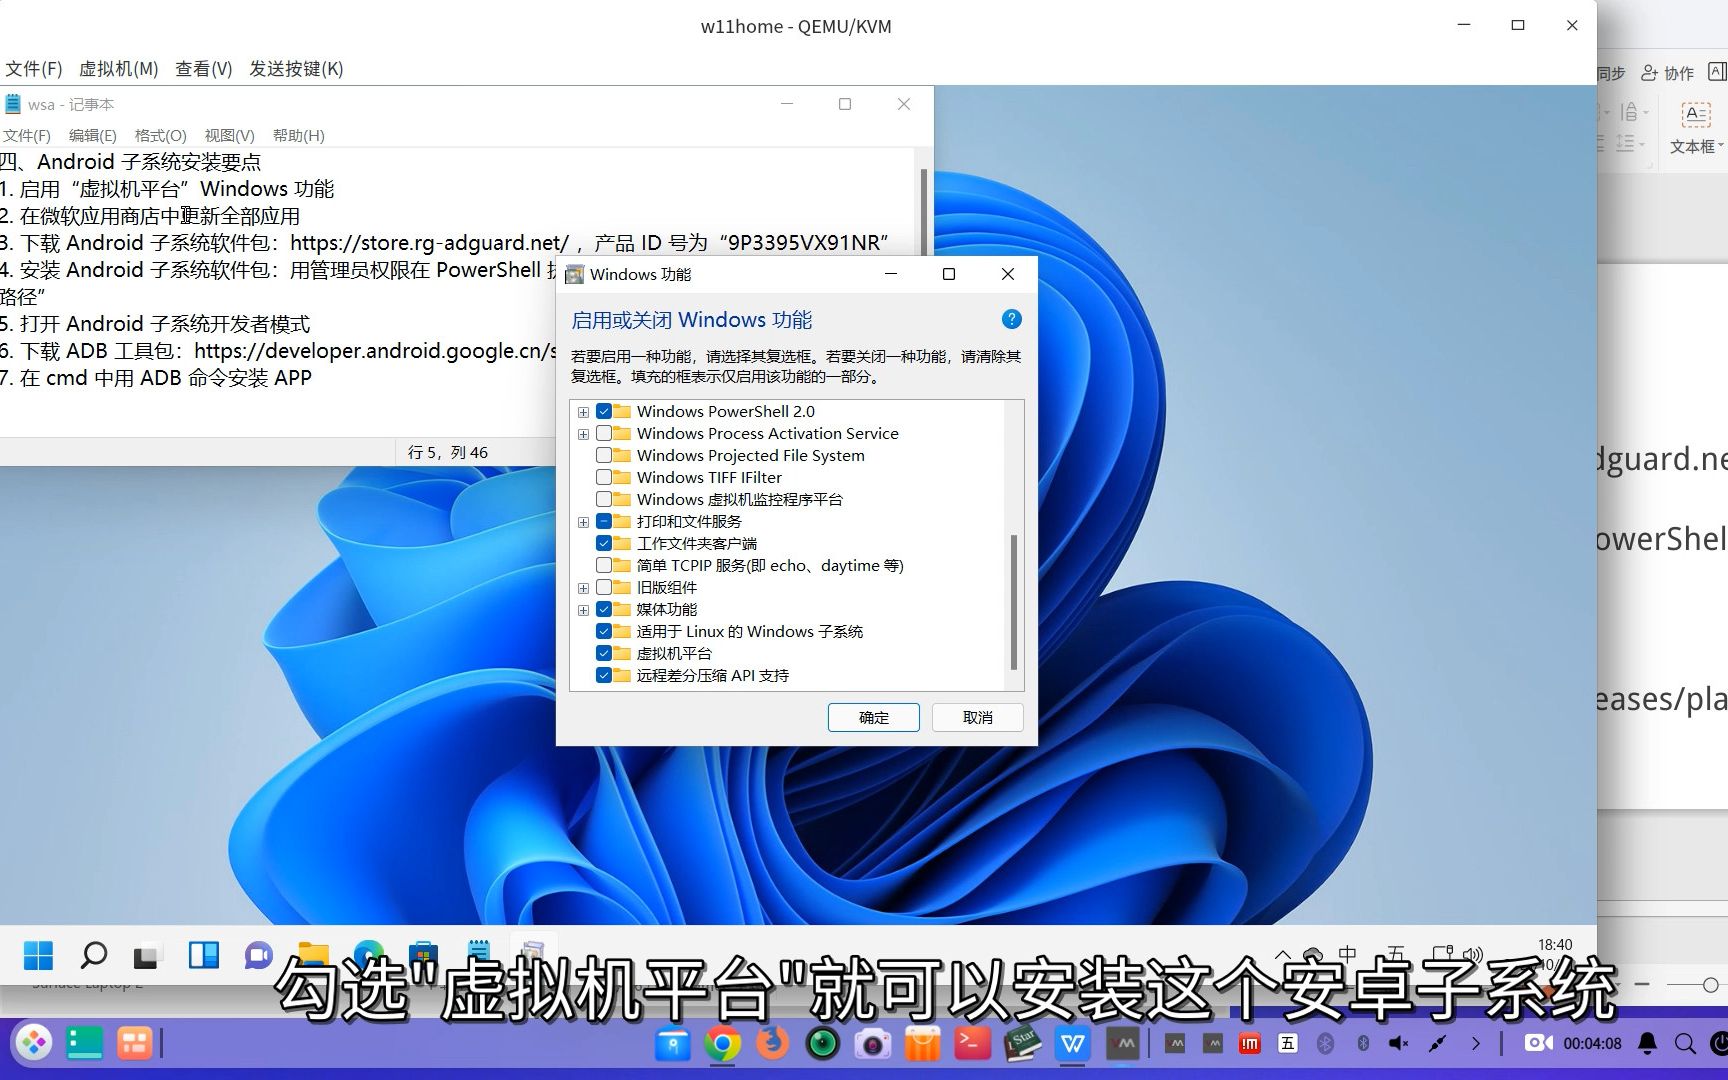Open WPS Office from the taskbar
The width and height of the screenshot is (1728, 1080).
pyautogui.click(x=1073, y=1043)
